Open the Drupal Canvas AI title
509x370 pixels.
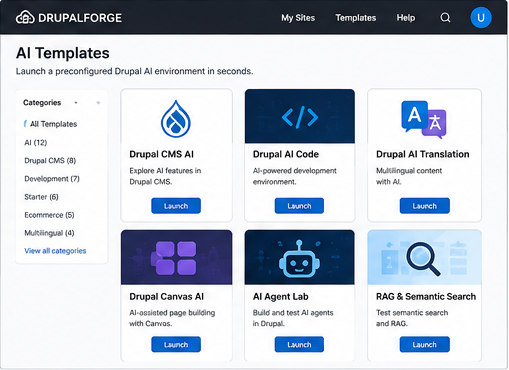[167, 297]
